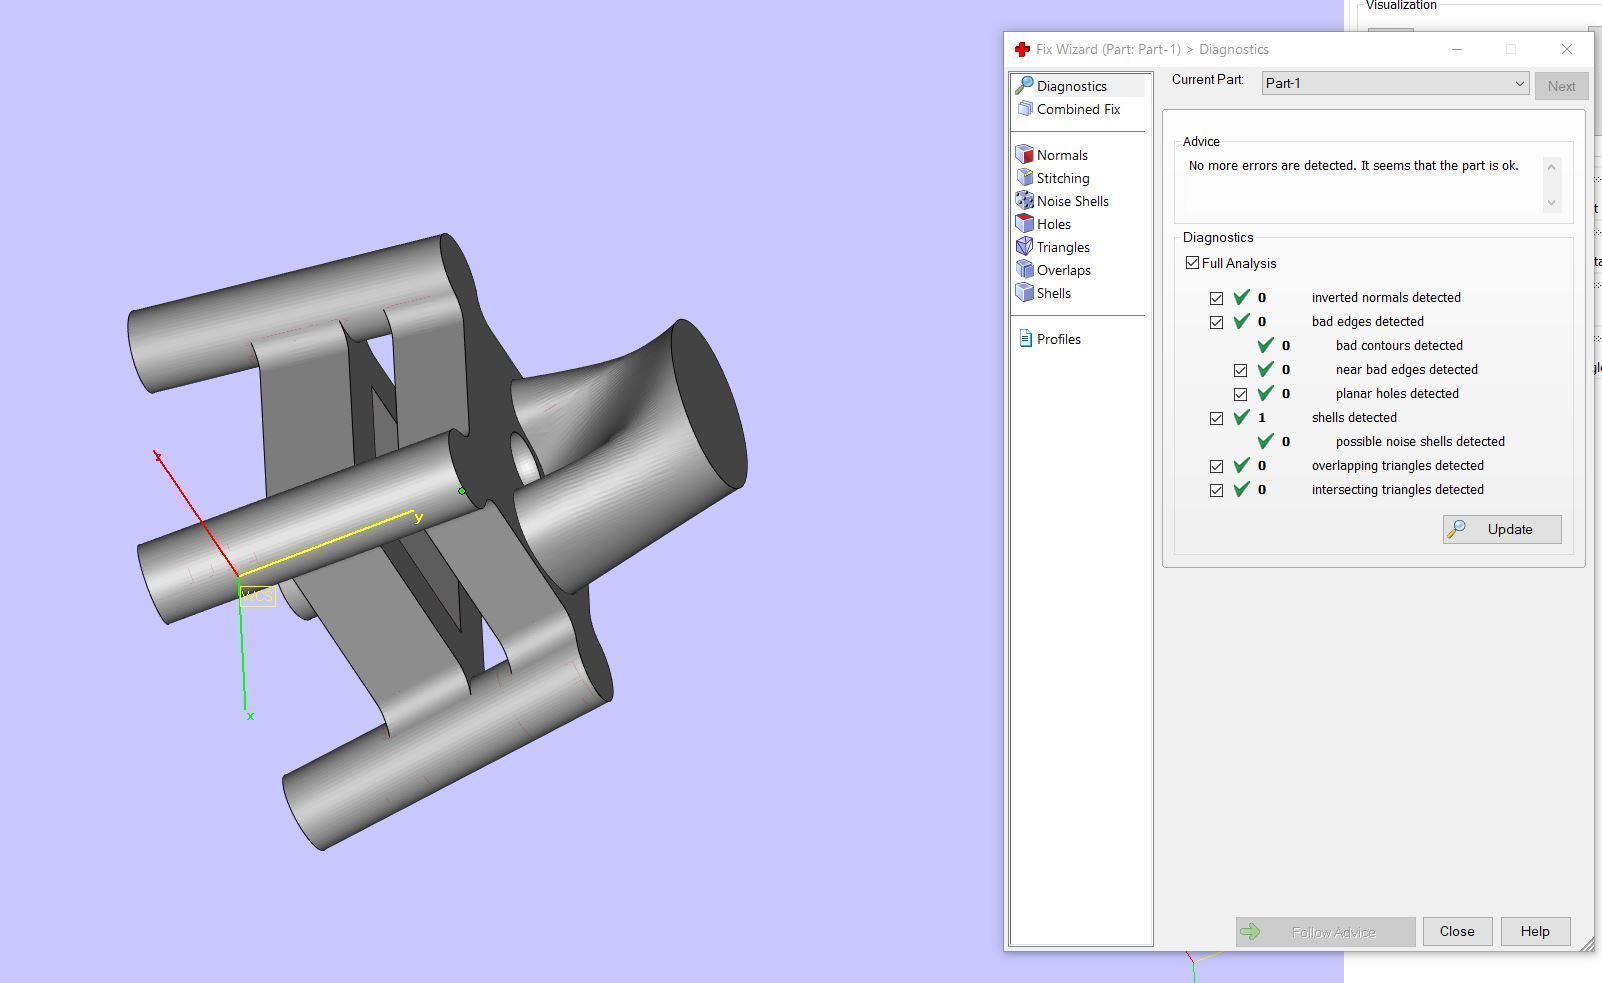This screenshot has height=983, width=1602.
Task: Minimize the Fix Wizard dialog
Action: point(1457,49)
